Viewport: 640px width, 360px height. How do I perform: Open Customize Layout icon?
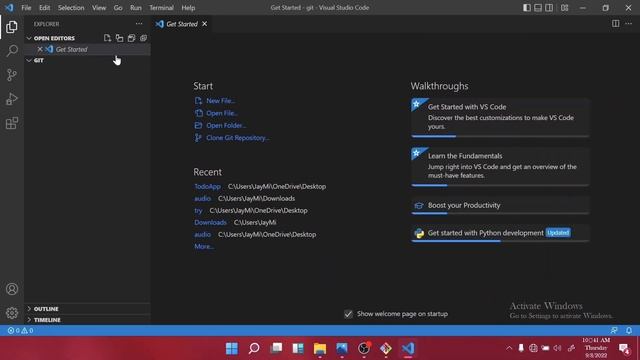click(x=564, y=7)
